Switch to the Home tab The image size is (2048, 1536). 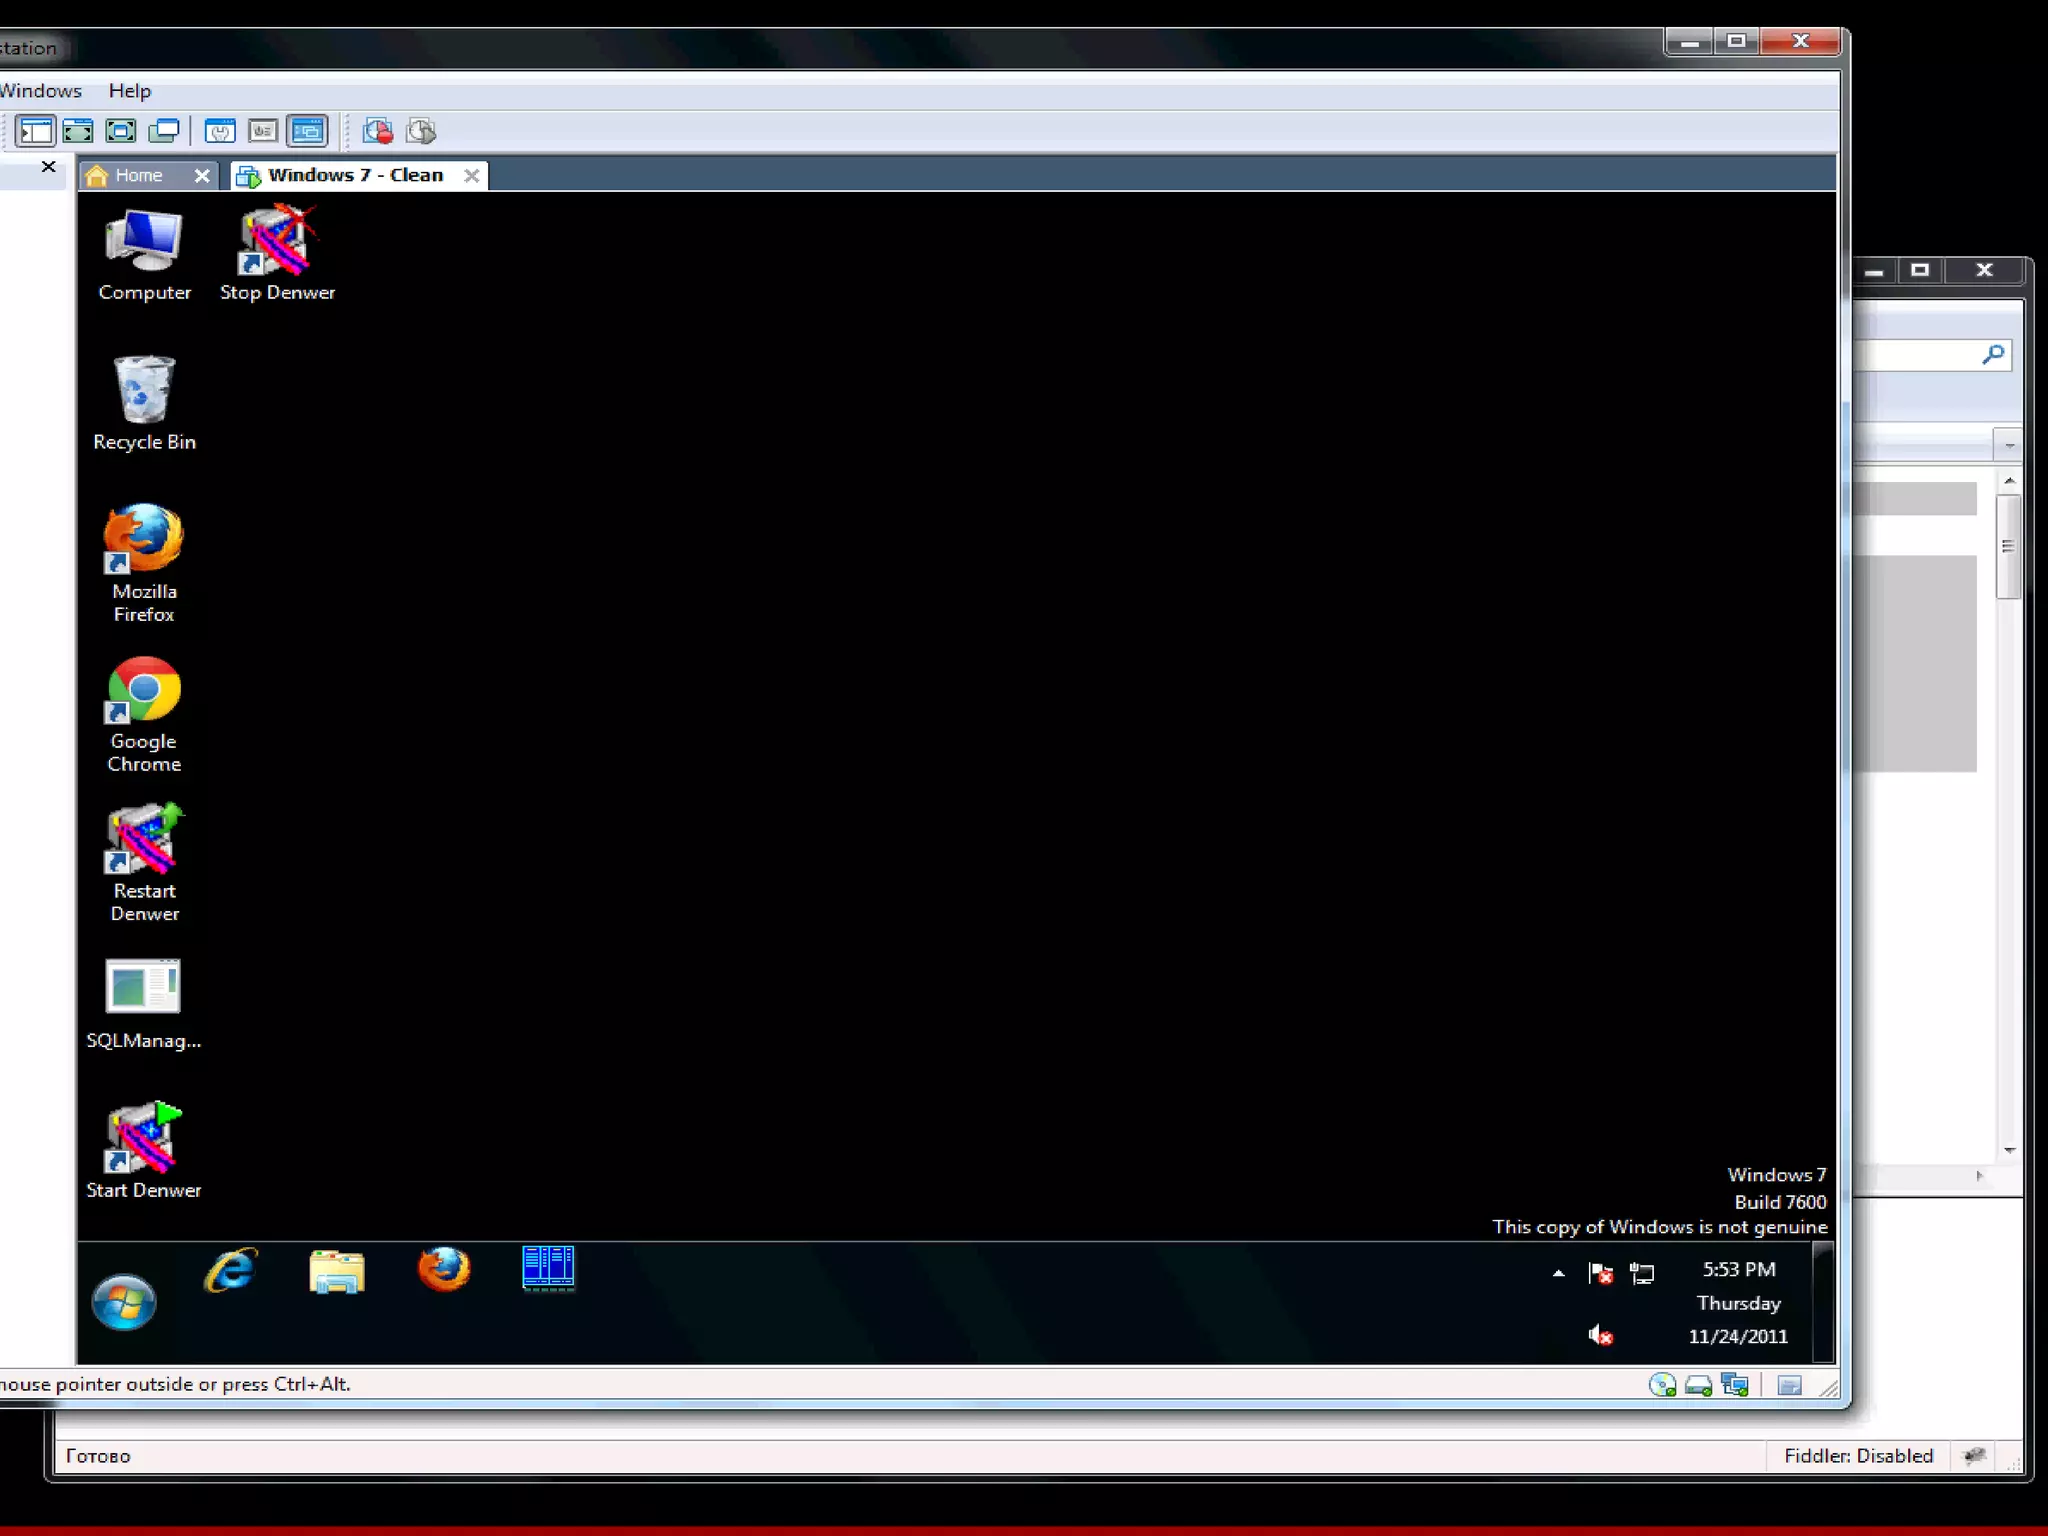138,175
